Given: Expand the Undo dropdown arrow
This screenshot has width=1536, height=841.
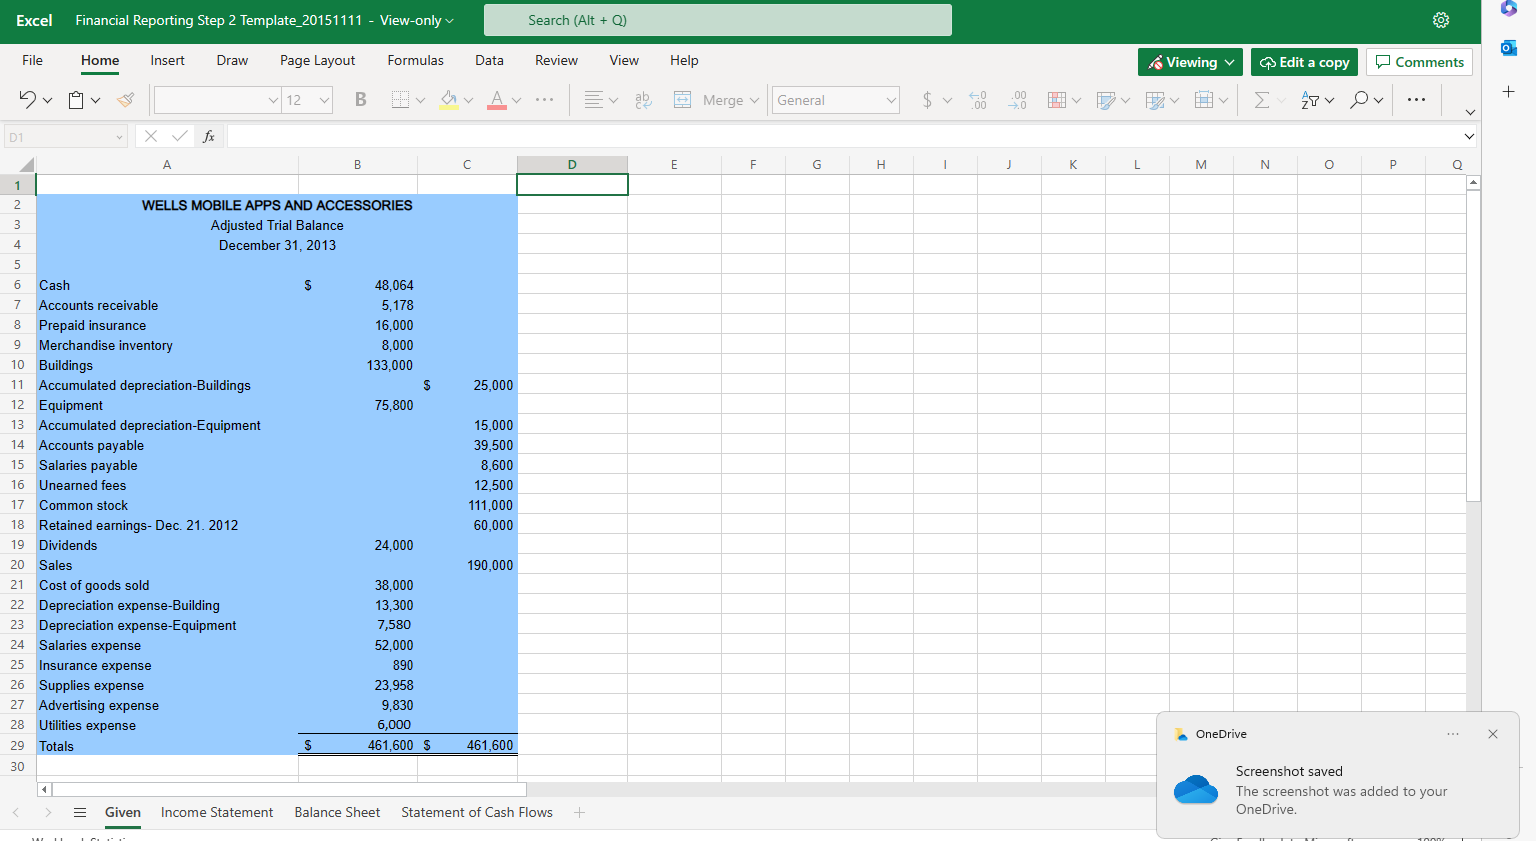Looking at the screenshot, I should coord(47,100).
